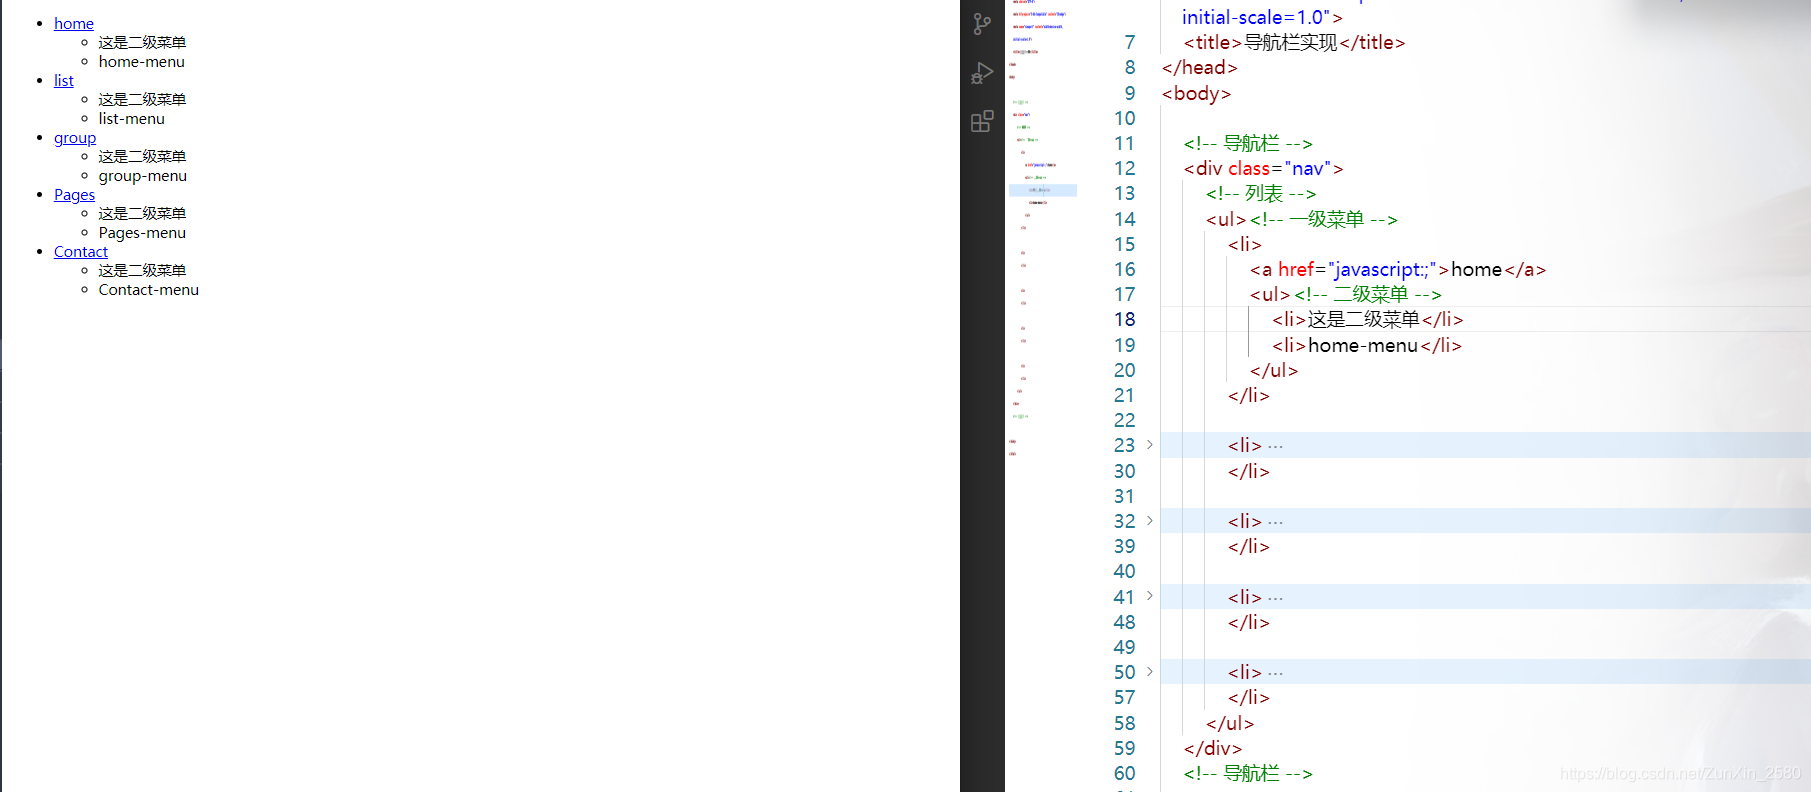The width and height of the screenshot is (1811, 792).
Task: Click the <div class="nav"> code line
Action: (1263, 169)
